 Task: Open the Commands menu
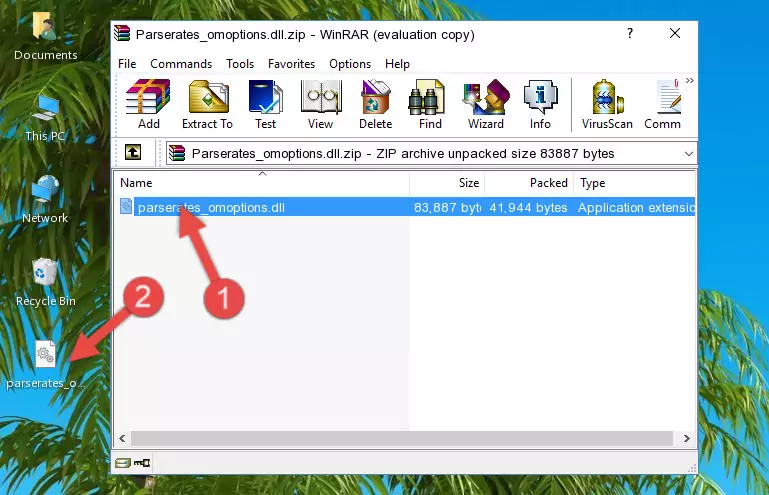(x=181, y=64)
